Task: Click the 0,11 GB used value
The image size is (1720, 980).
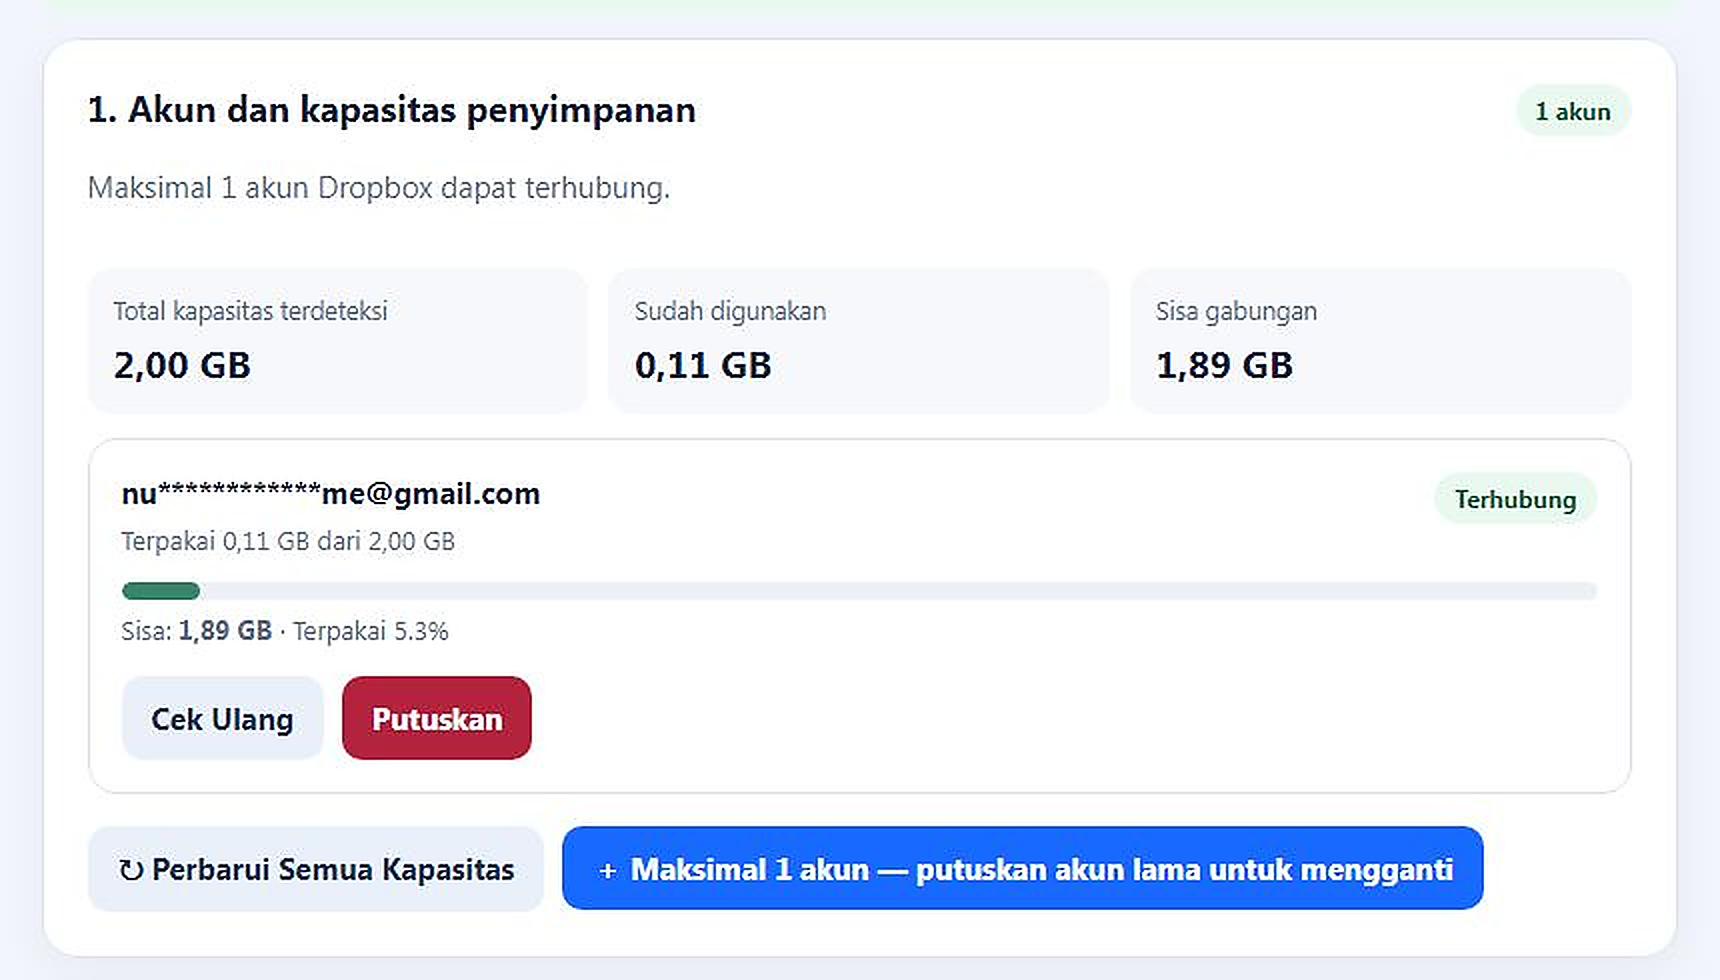Action: tap(703, 365)
